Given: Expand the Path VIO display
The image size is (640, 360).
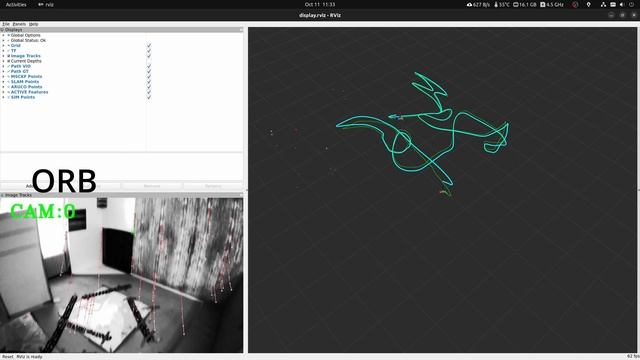Looking at the screenshot, I should (x=3, y=66).
